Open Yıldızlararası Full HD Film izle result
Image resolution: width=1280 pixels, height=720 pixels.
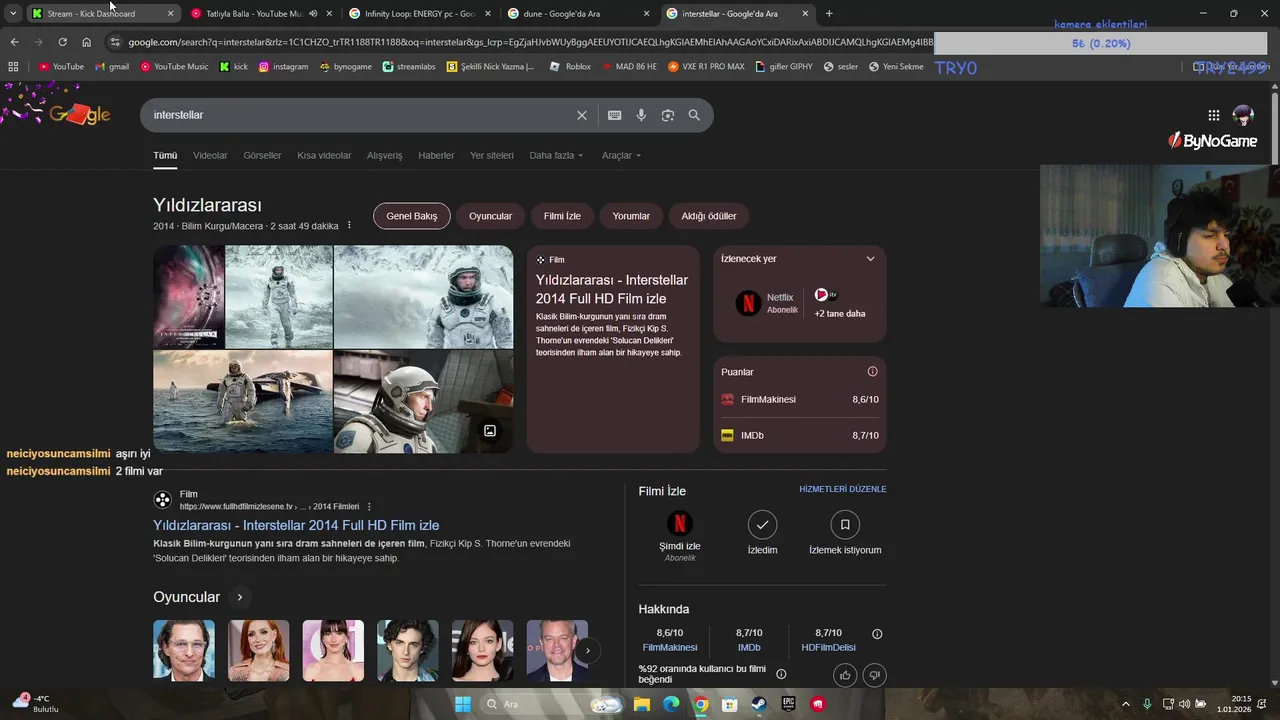pyautogui.click(x=296, y=525)
